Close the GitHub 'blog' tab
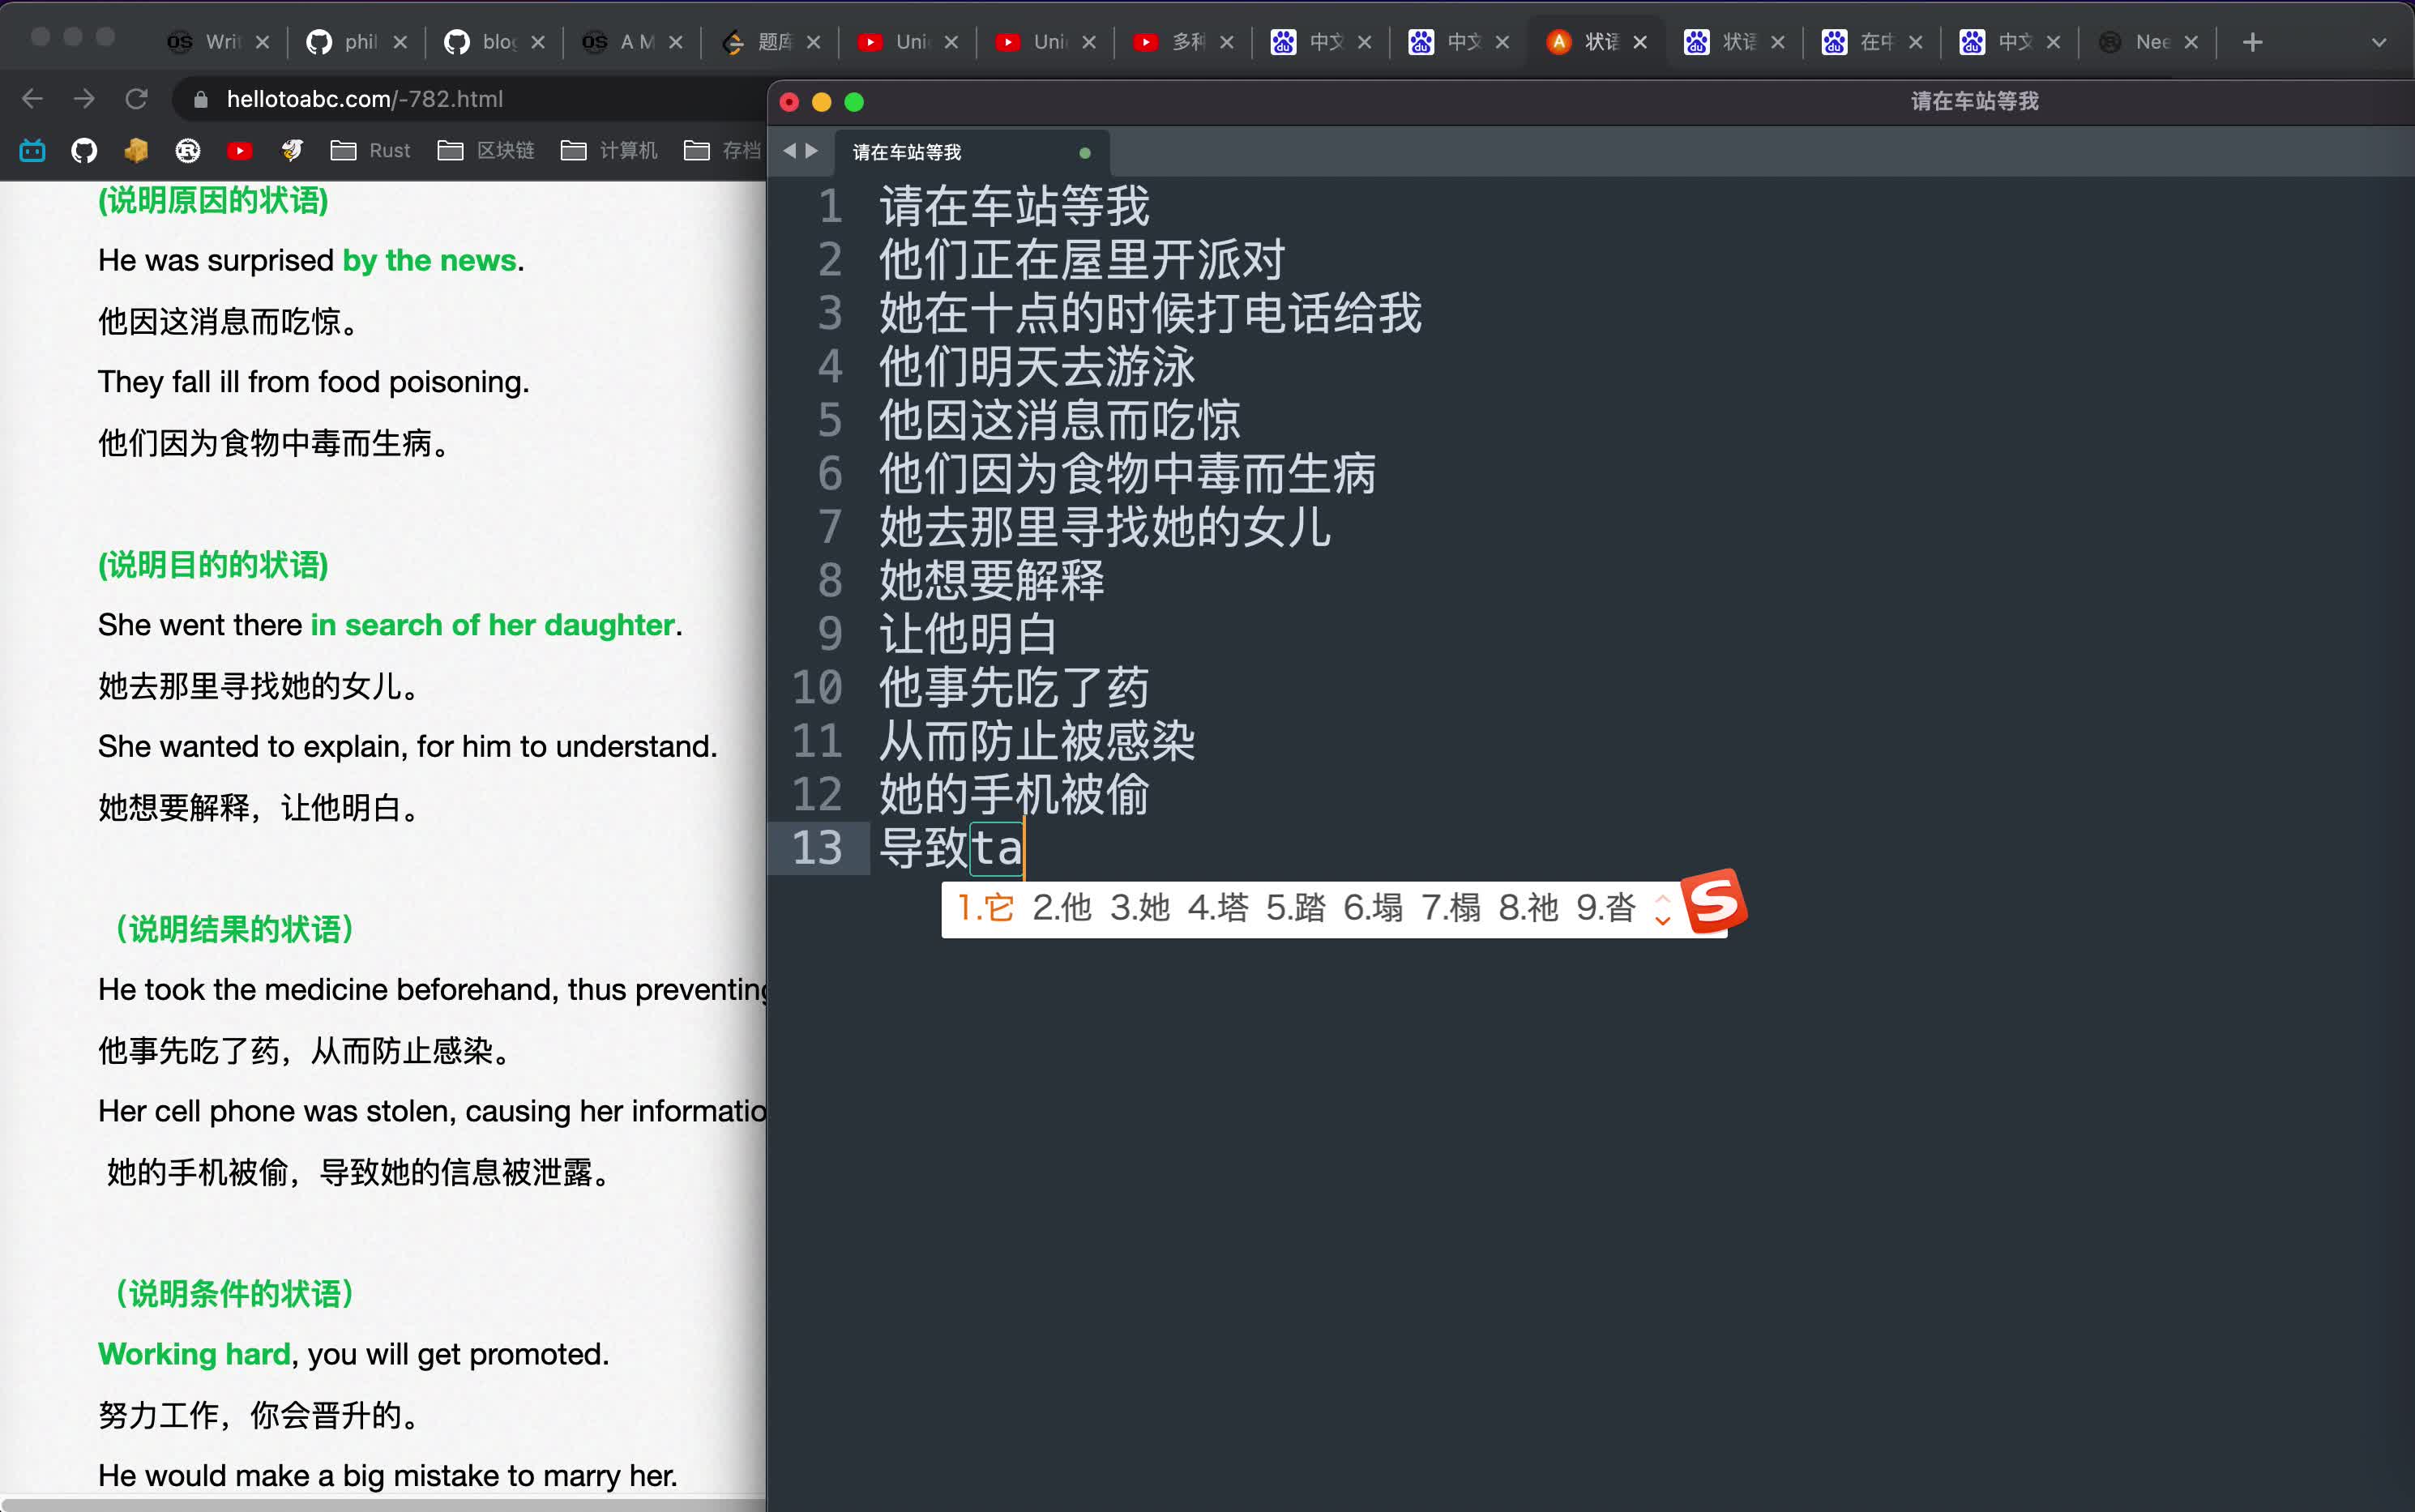This screenshot has width=2415, height=1512. pos(538,42)
